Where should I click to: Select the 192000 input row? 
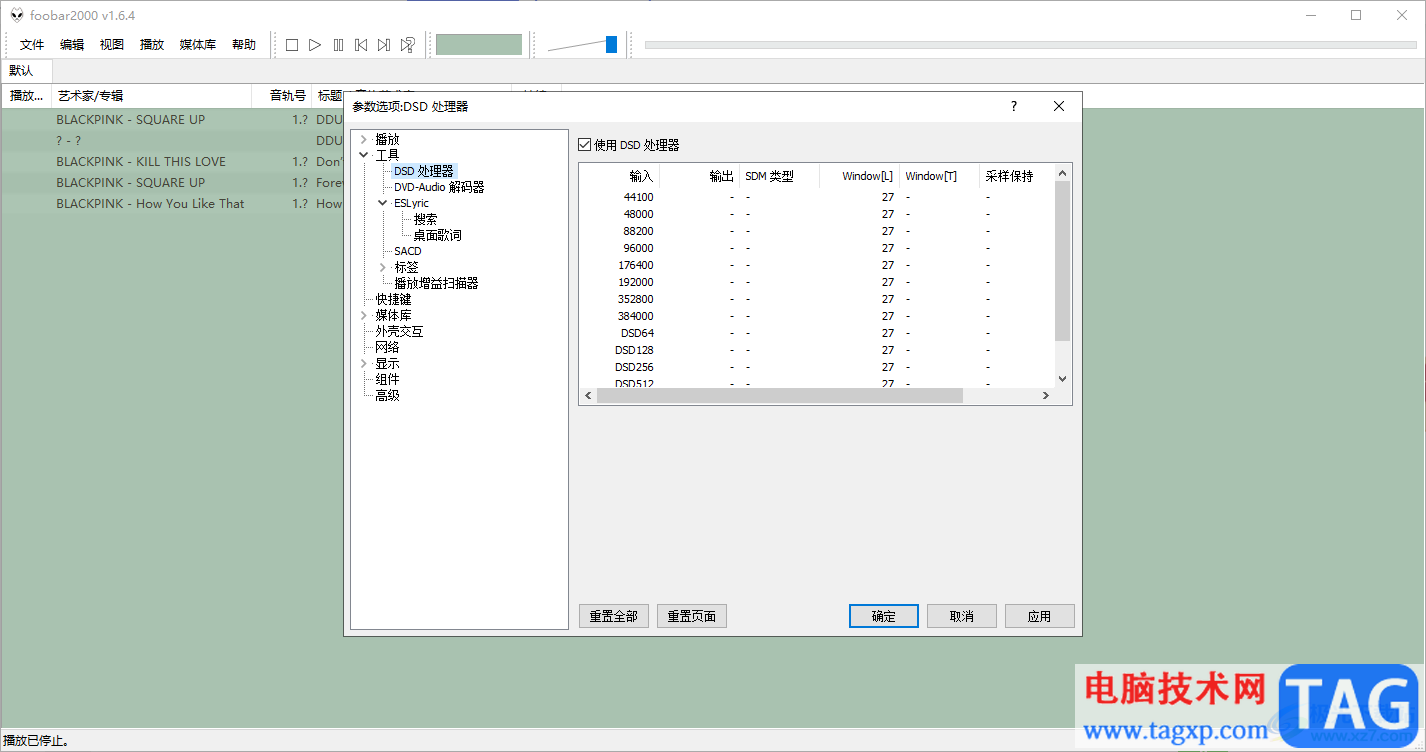click(817, 282)
